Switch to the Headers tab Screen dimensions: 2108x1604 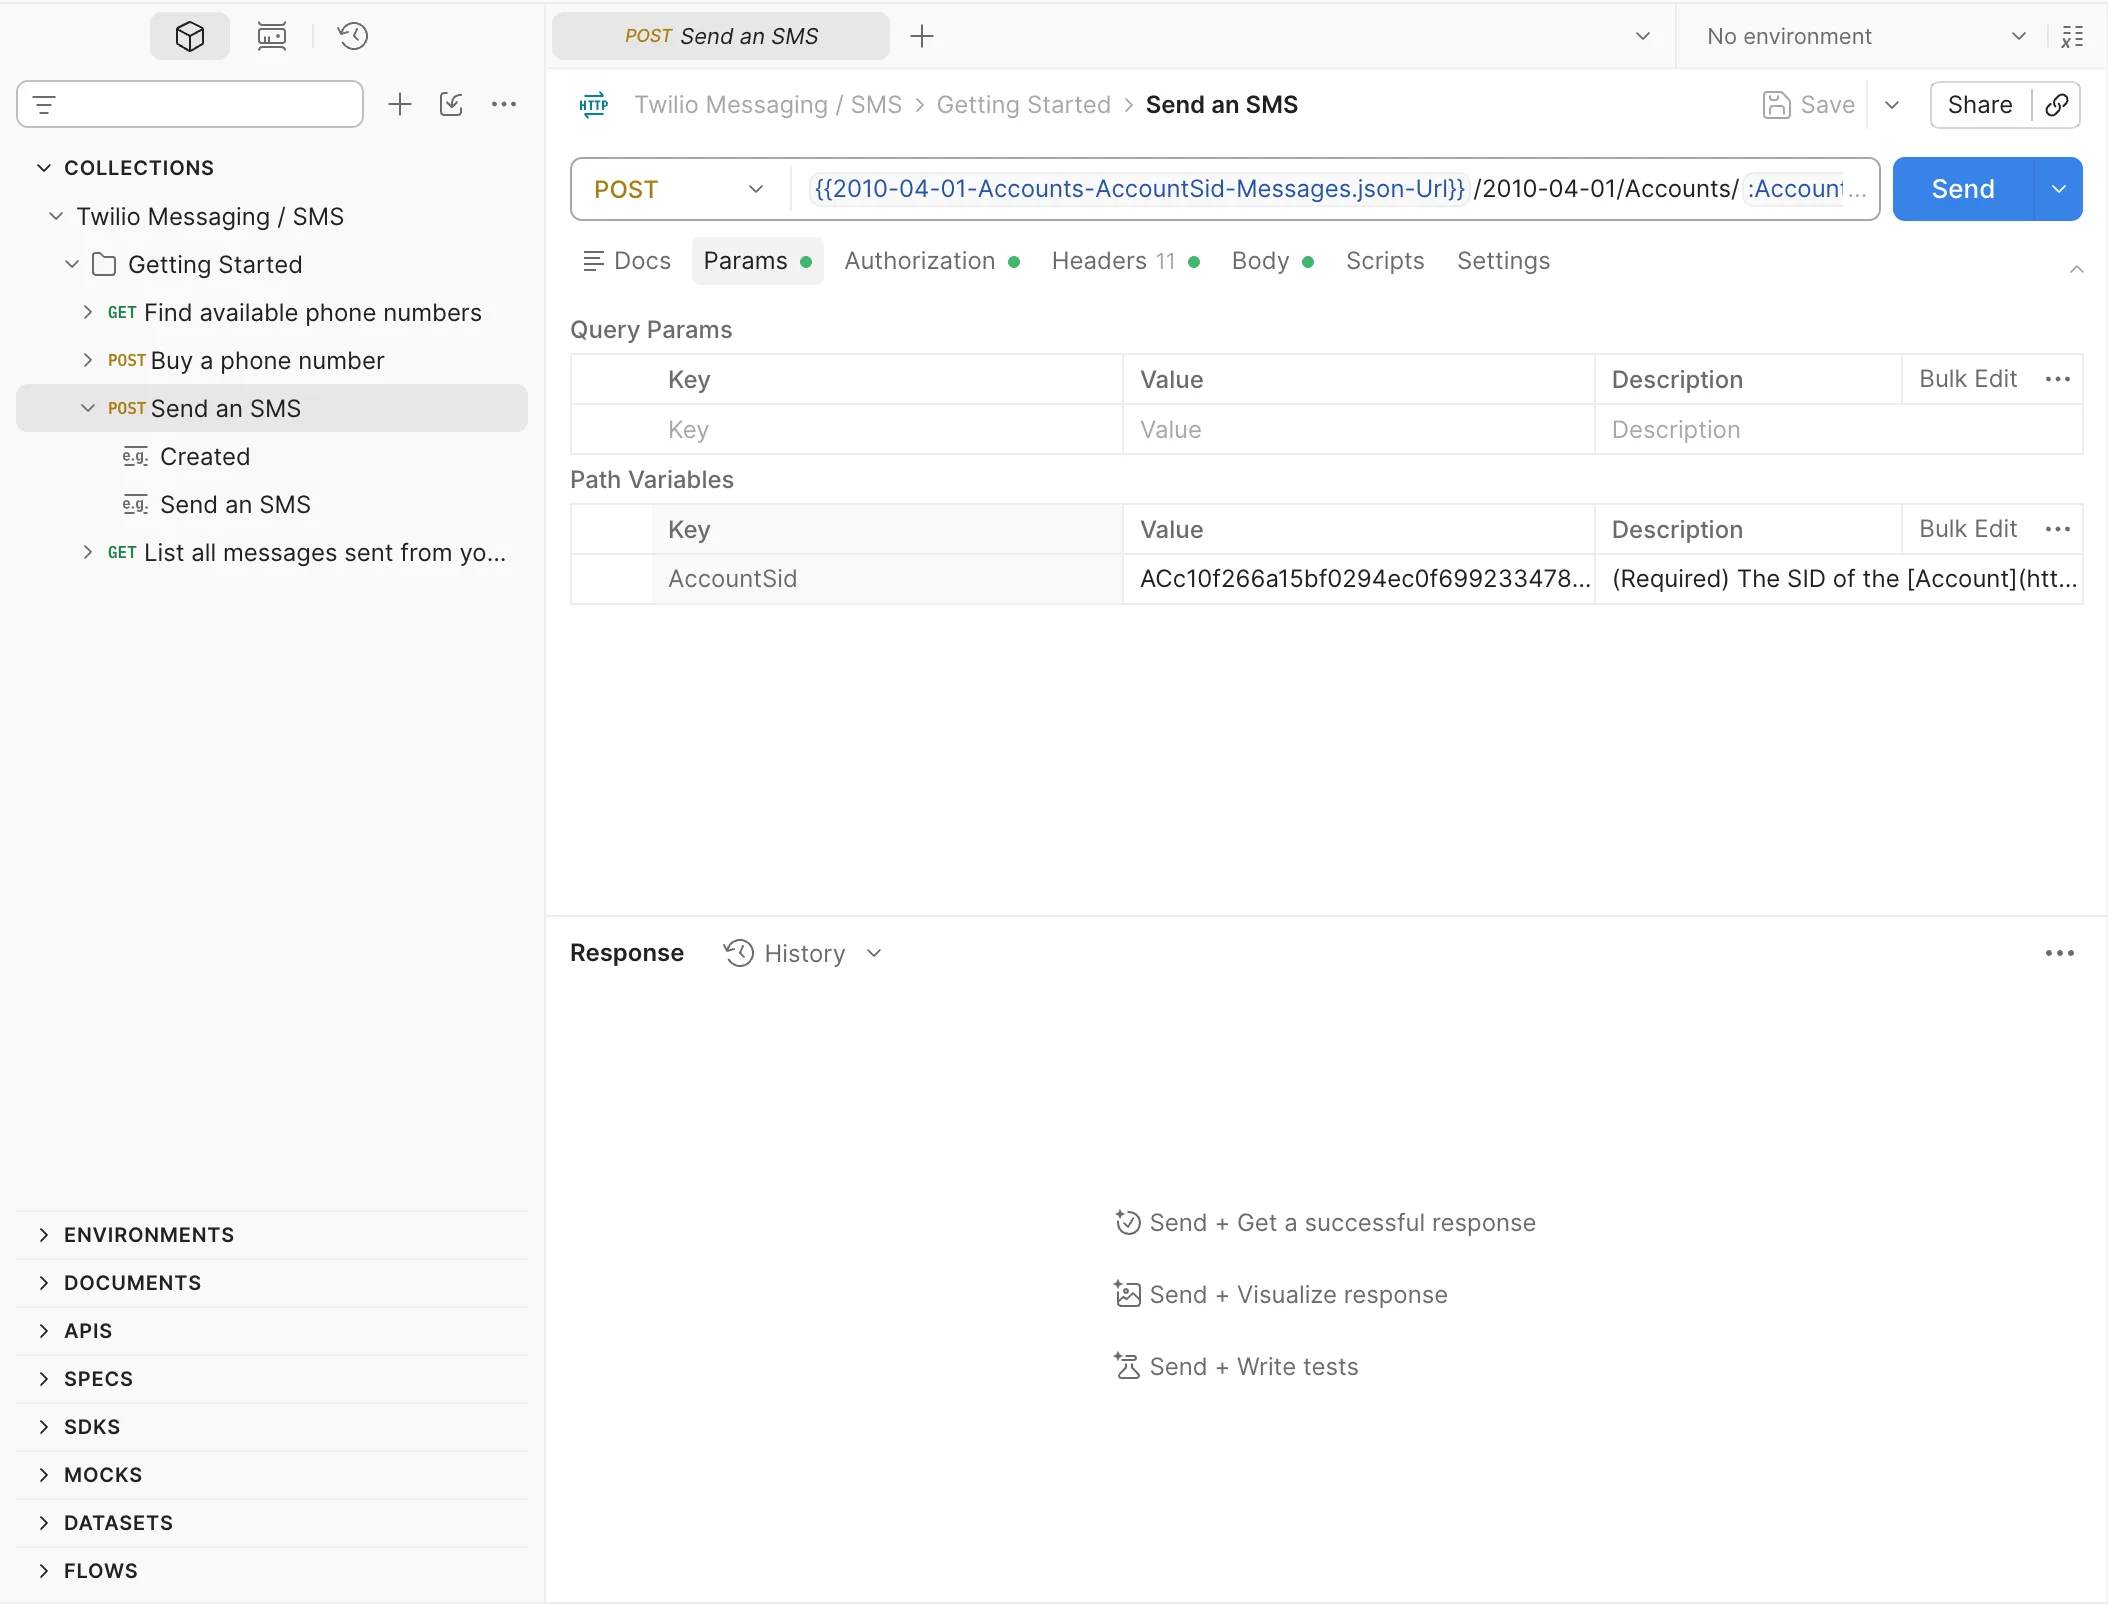click(x=1125, y=261)
